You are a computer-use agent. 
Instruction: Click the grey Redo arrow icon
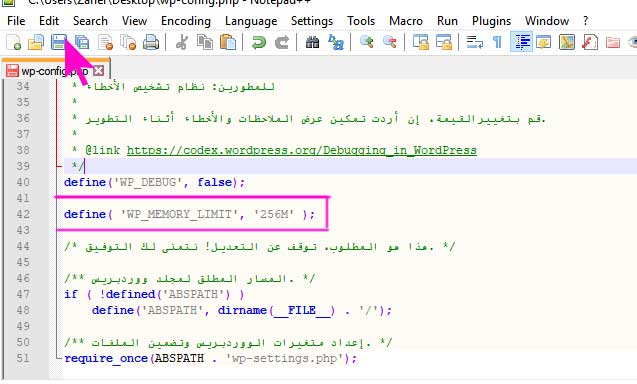(x=282, y=42)
